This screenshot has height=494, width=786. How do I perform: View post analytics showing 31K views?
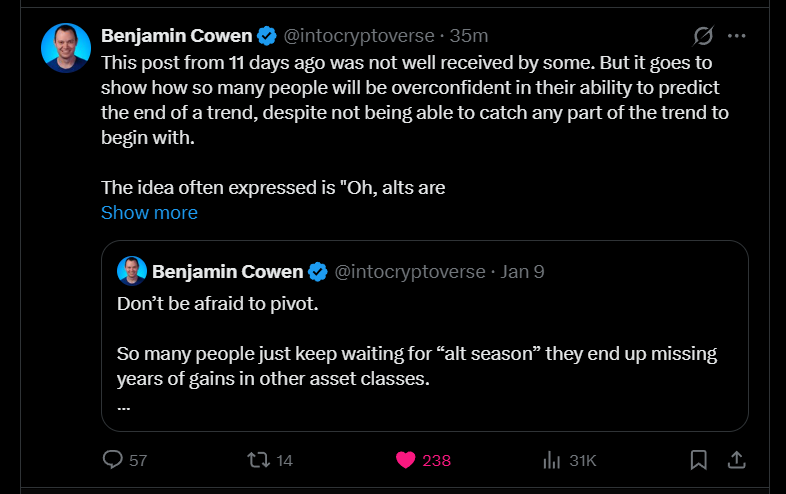pyautogui.click(x=550, y=460)
